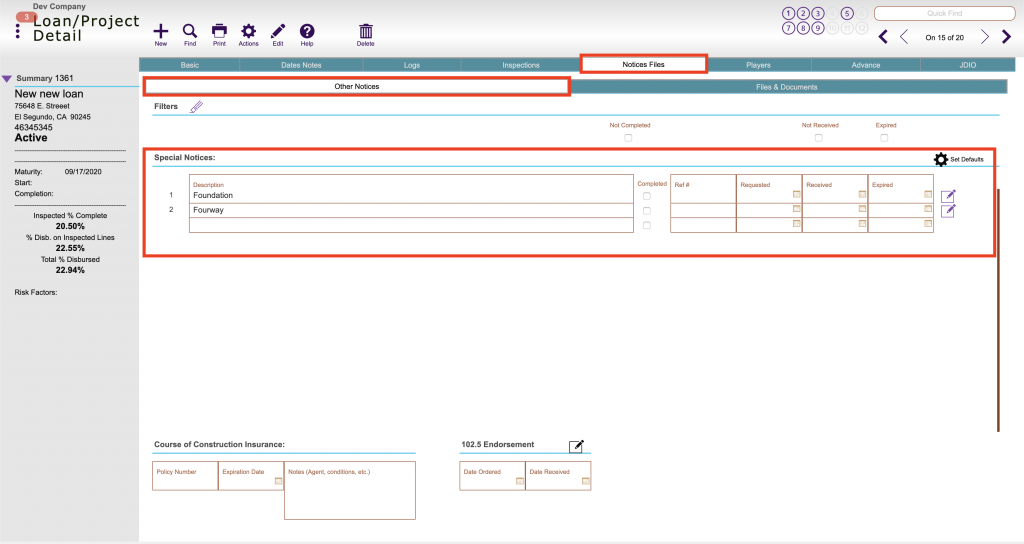Click the Filters eraser icon
Viewport: 1024px width, 544px height.
[196, 107]
